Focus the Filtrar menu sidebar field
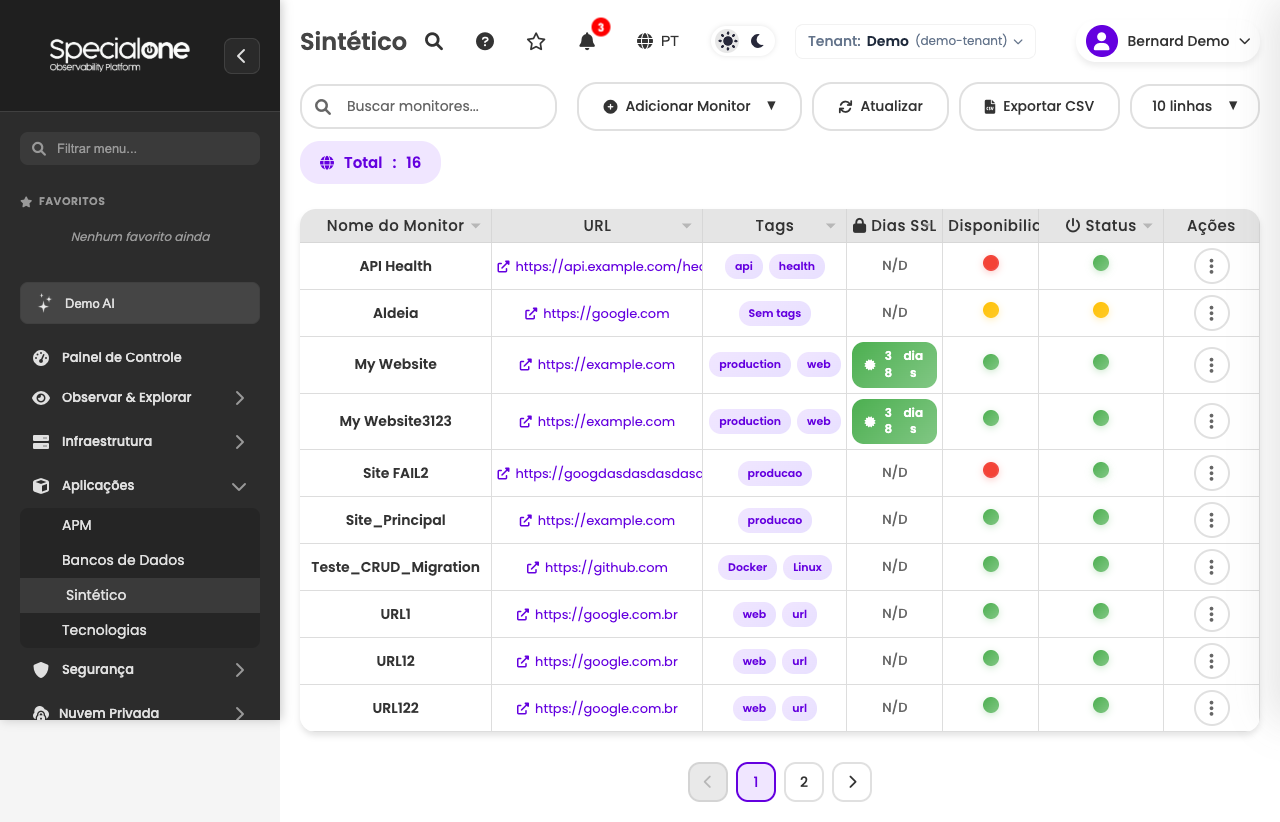The height and width of the screenshot is (822, 1280). [x=140, y=148]
